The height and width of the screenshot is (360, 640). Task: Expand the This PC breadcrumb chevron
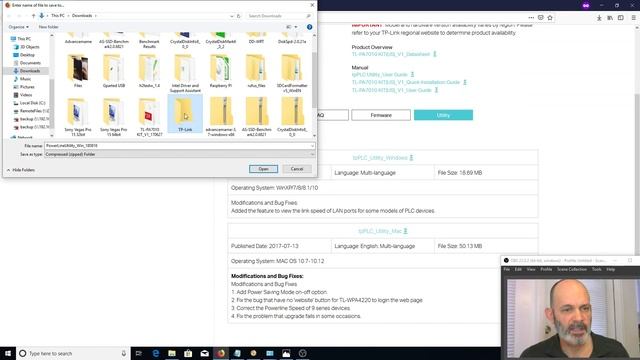coord(68,16)
